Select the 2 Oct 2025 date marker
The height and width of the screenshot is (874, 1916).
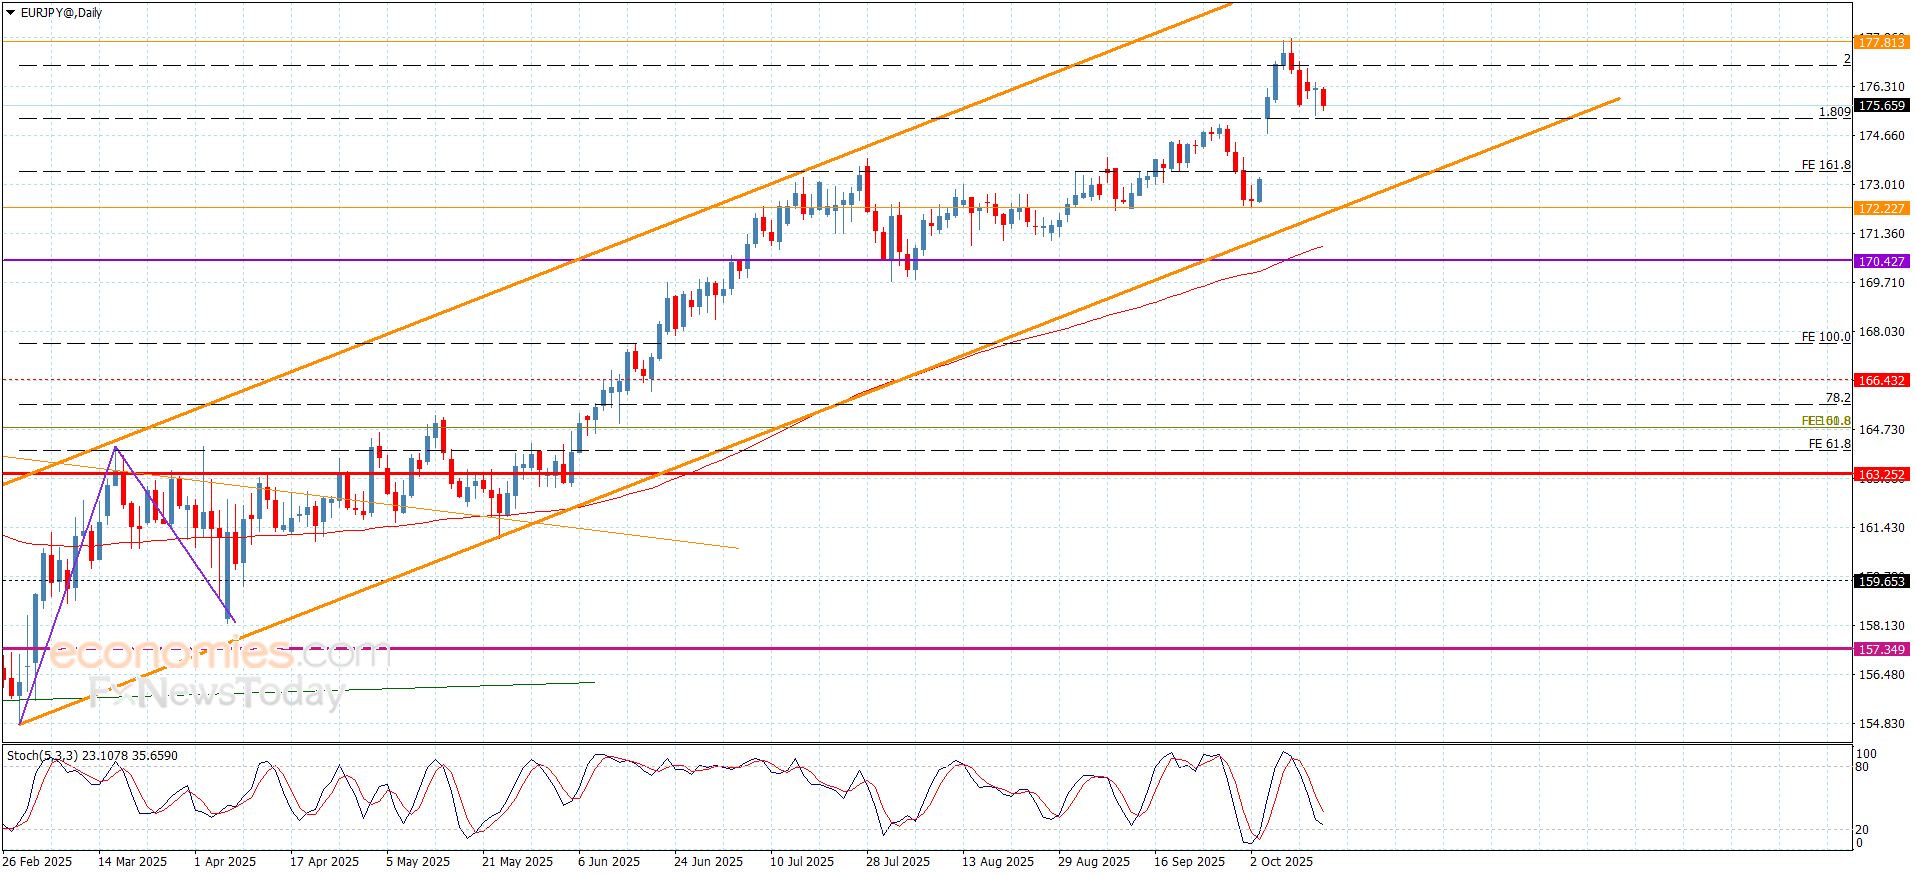point(1281,861)
